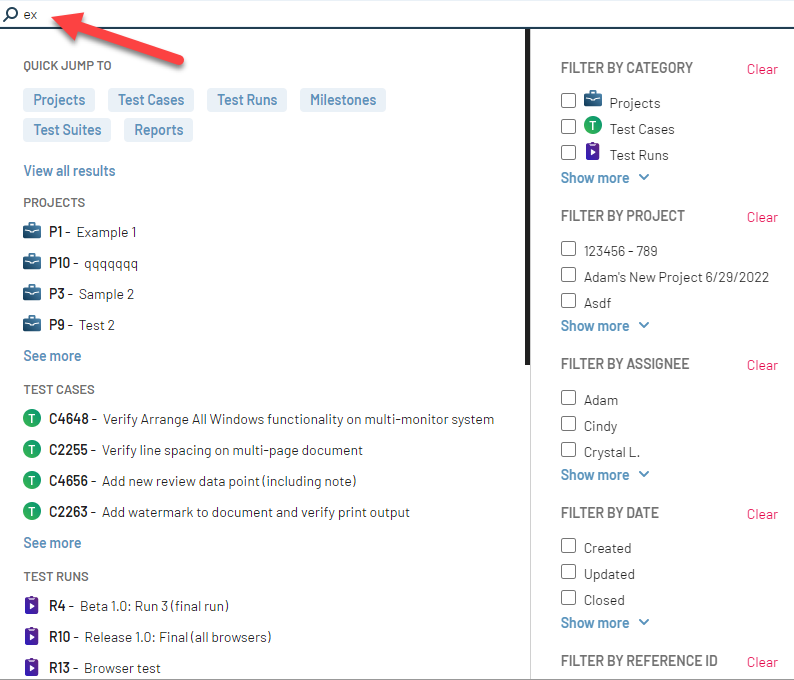
Task: Open project 'Sample 2'
Action: pyautogui.click(x=106, y=294)
